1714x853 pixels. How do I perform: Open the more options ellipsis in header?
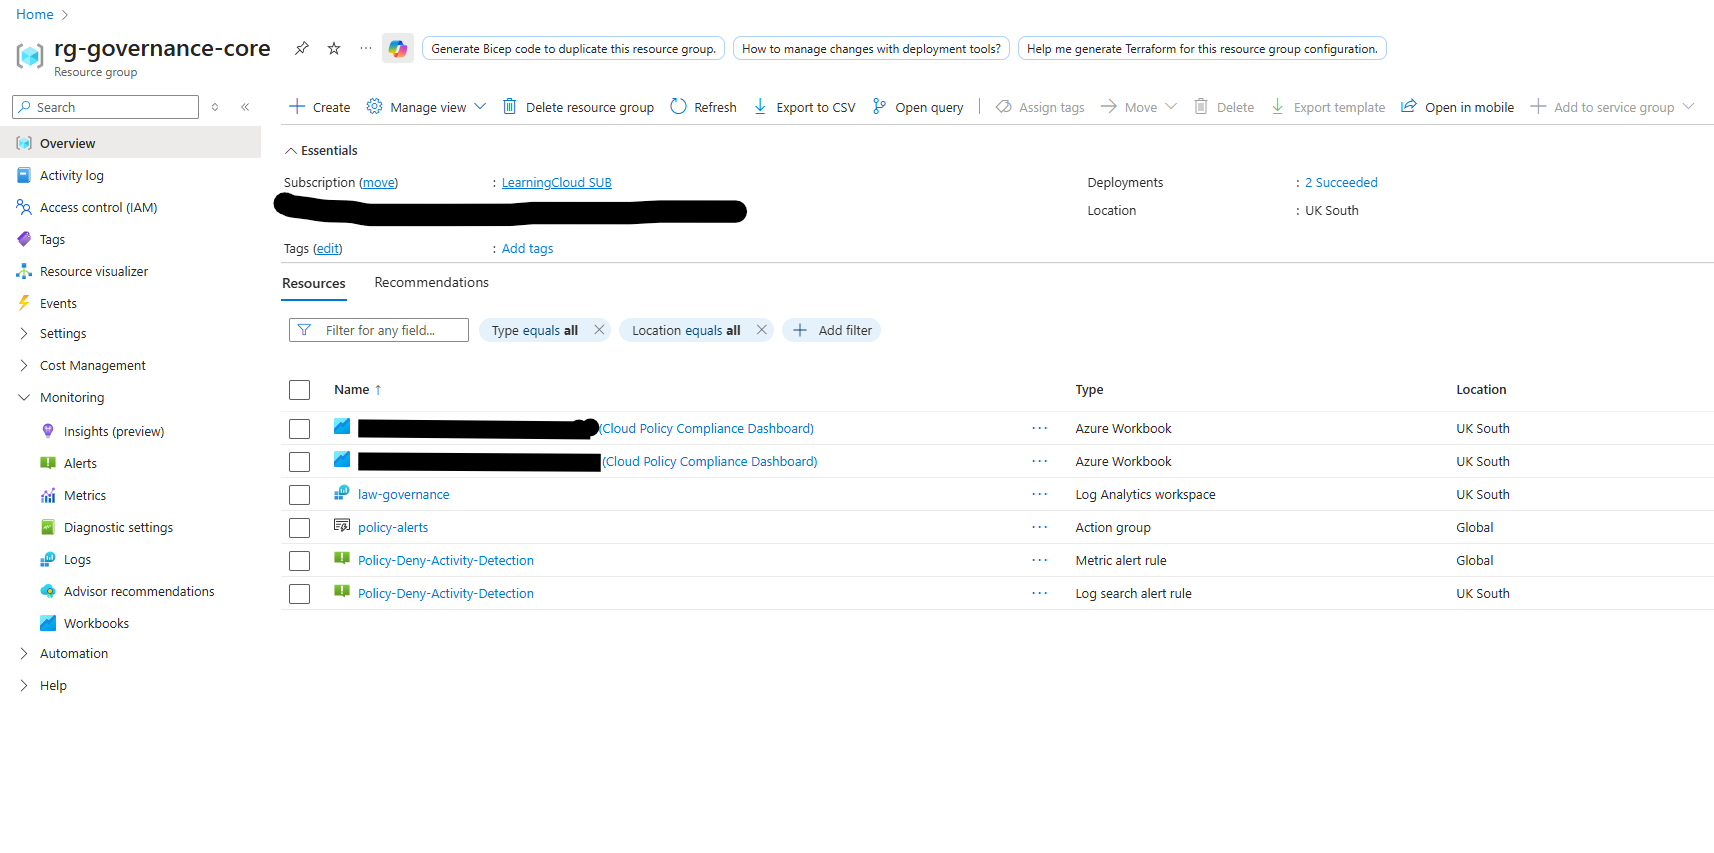click(x=366, y=48)
